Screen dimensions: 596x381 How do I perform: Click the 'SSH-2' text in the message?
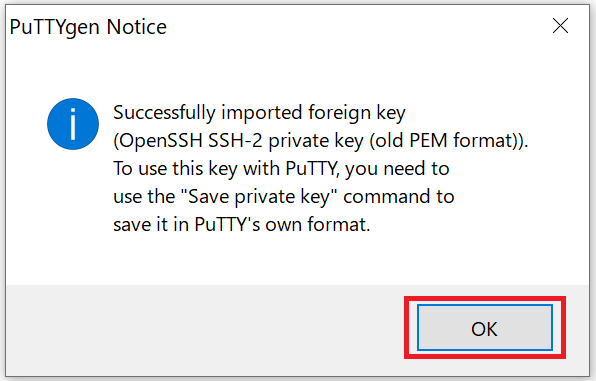click(x=235, y=141)
